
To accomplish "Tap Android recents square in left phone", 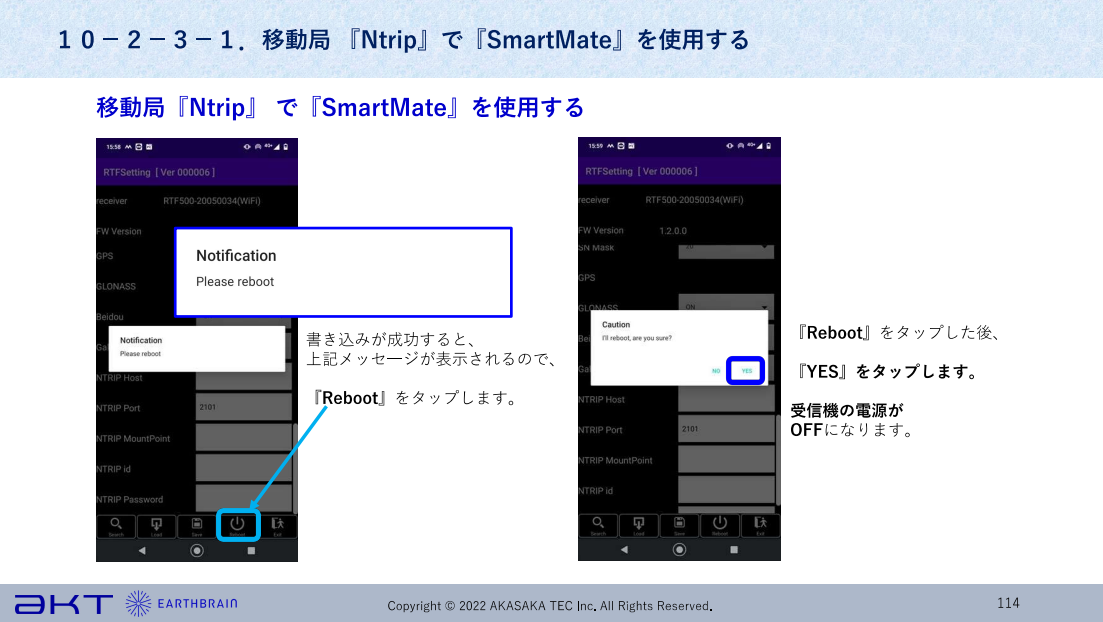I will click(x=251, y=551).
